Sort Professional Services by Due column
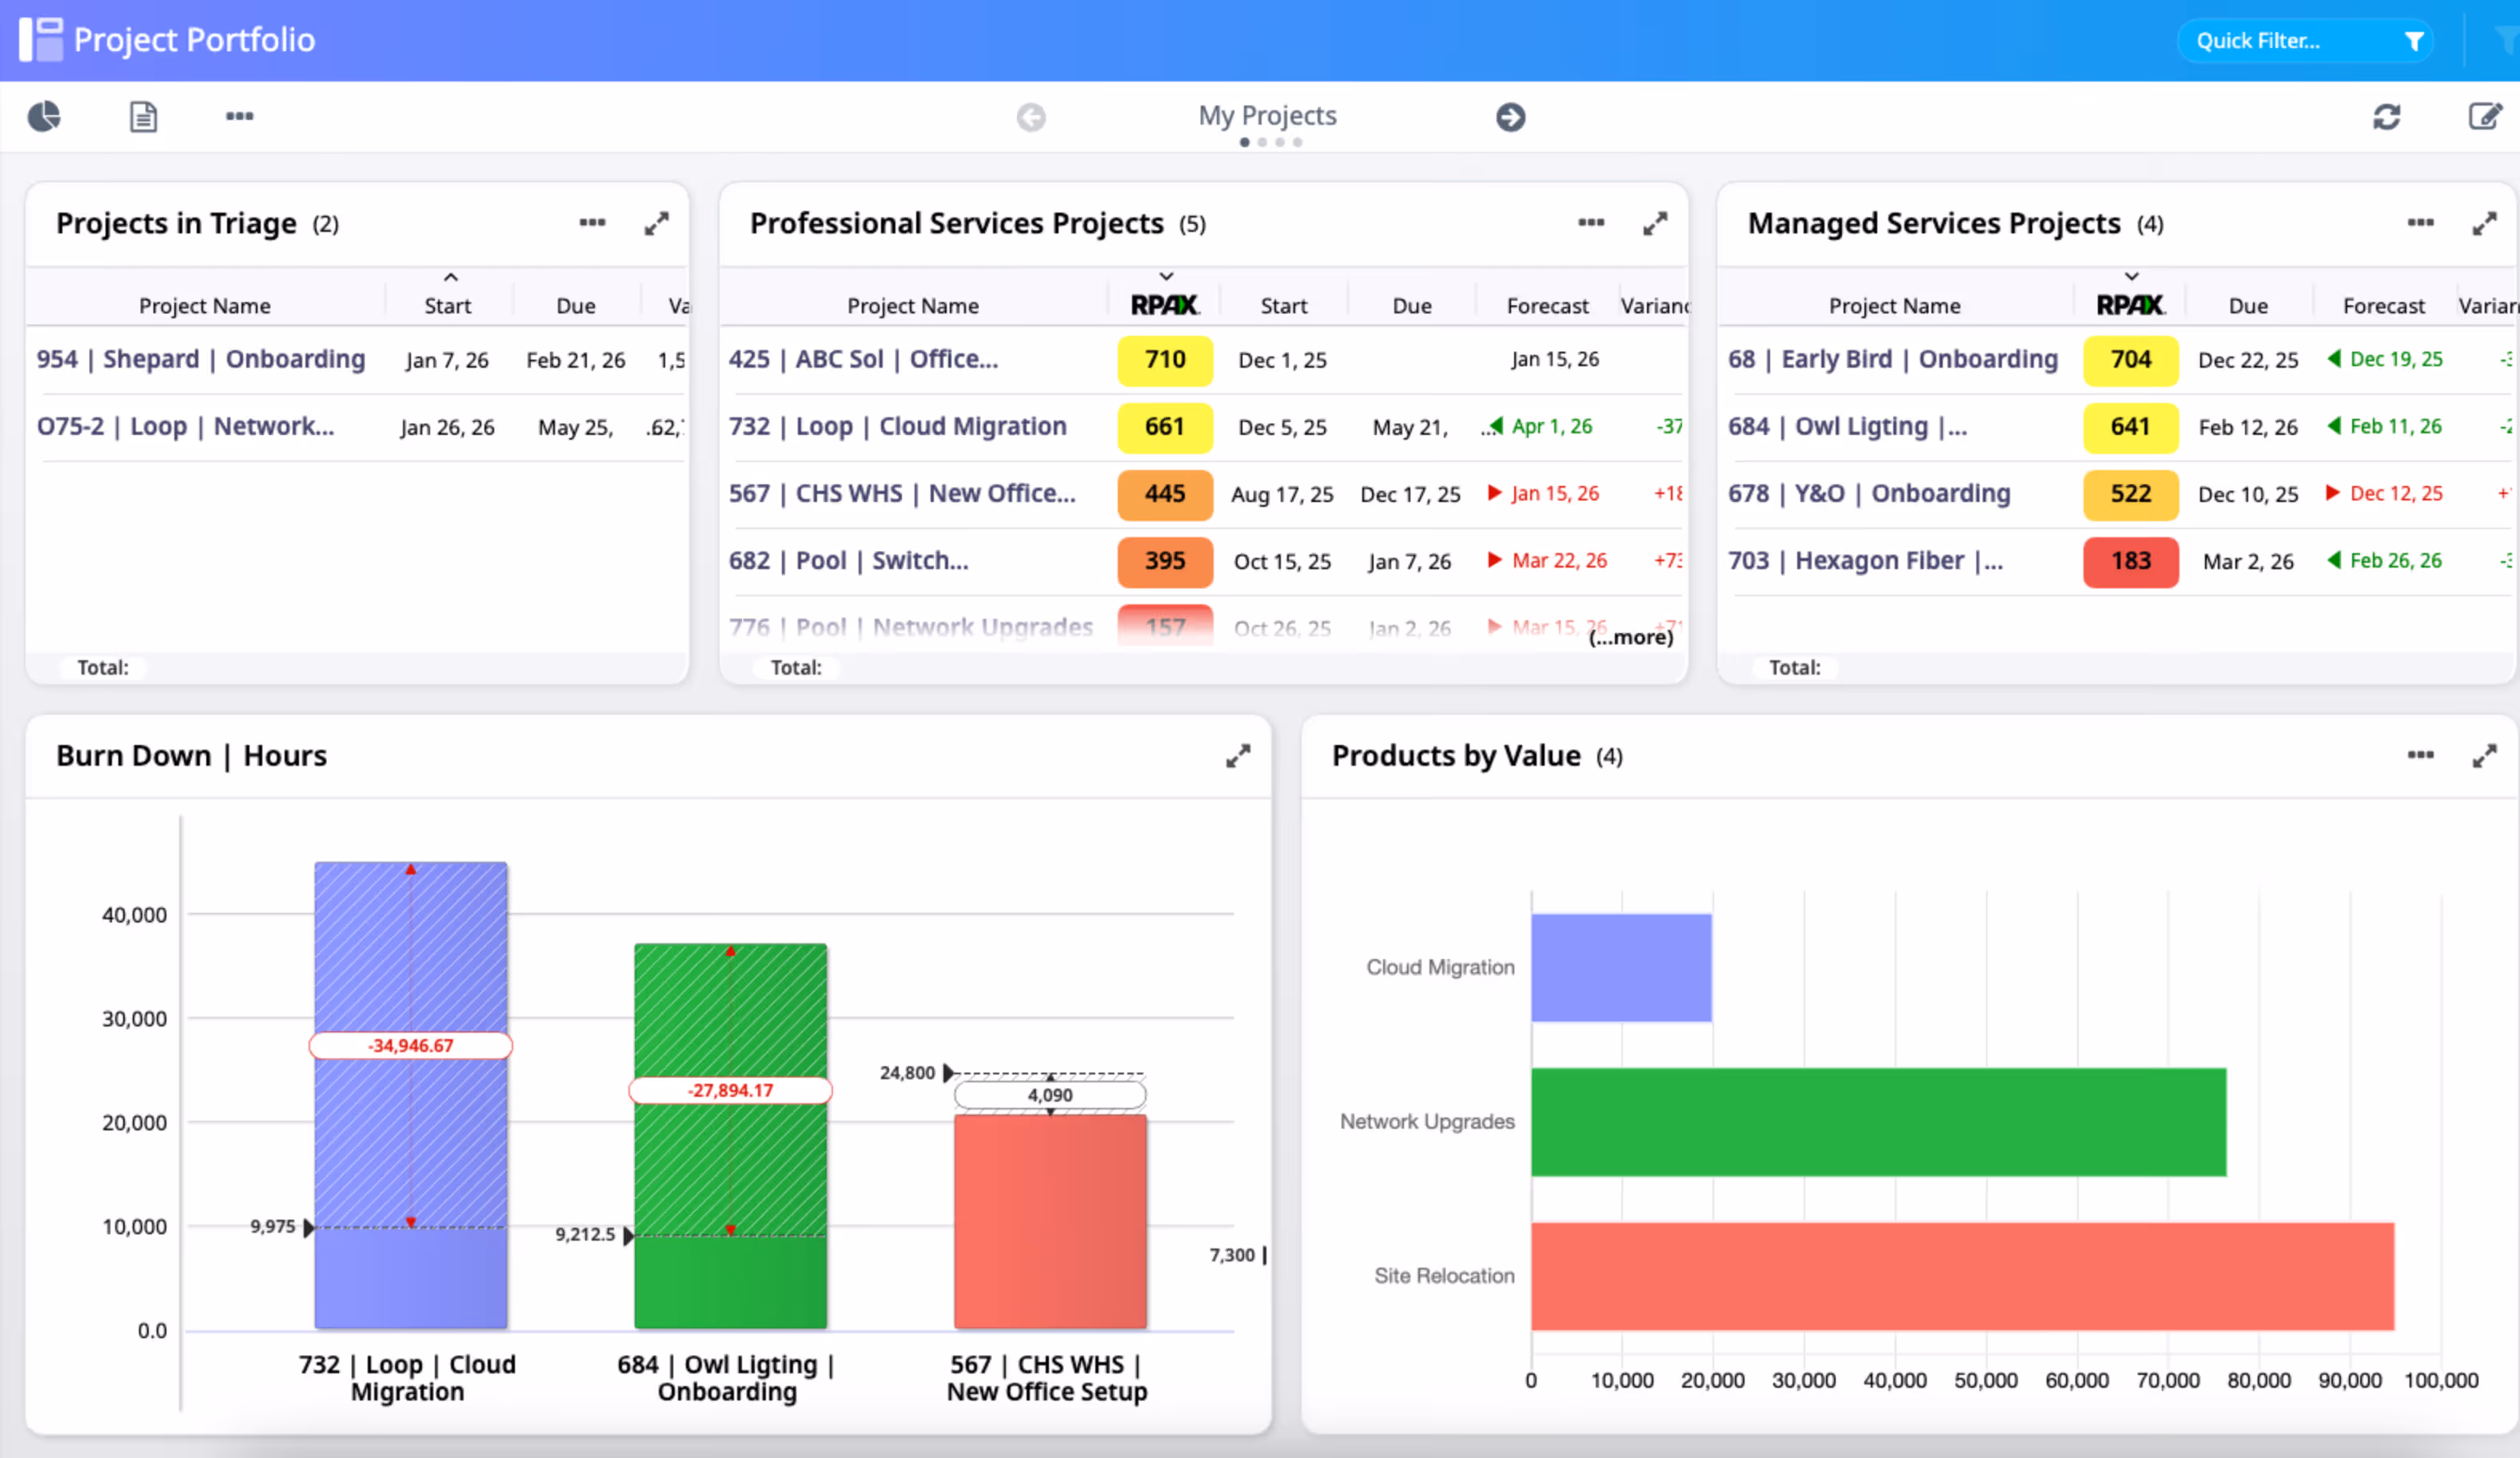 pyautogui.click(x=1412, y=306)
